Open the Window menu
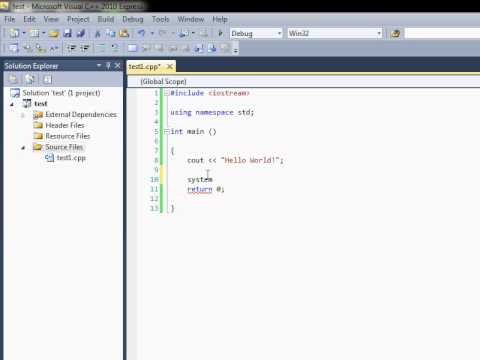The image size is (480, 360). pos(190,19)
